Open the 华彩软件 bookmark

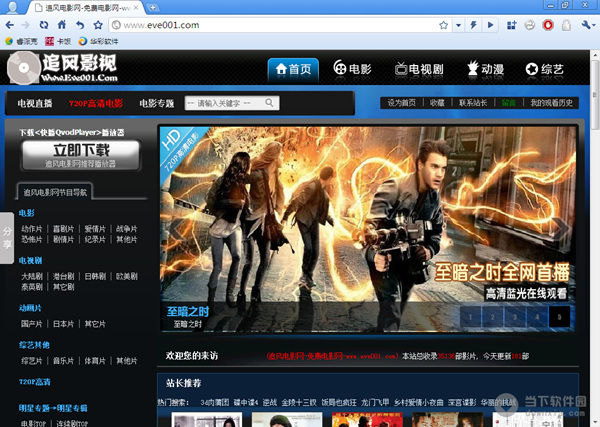coord(98,41)
